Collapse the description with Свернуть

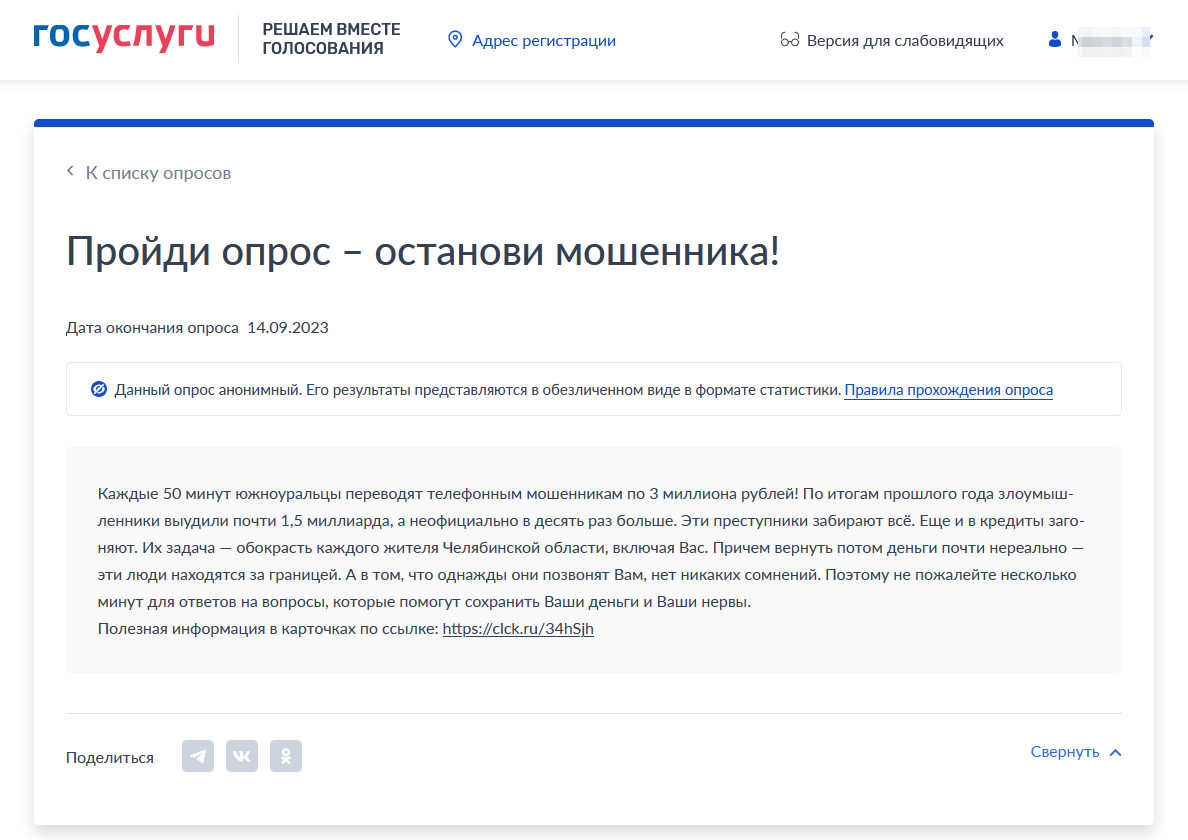coord(1064,752)
